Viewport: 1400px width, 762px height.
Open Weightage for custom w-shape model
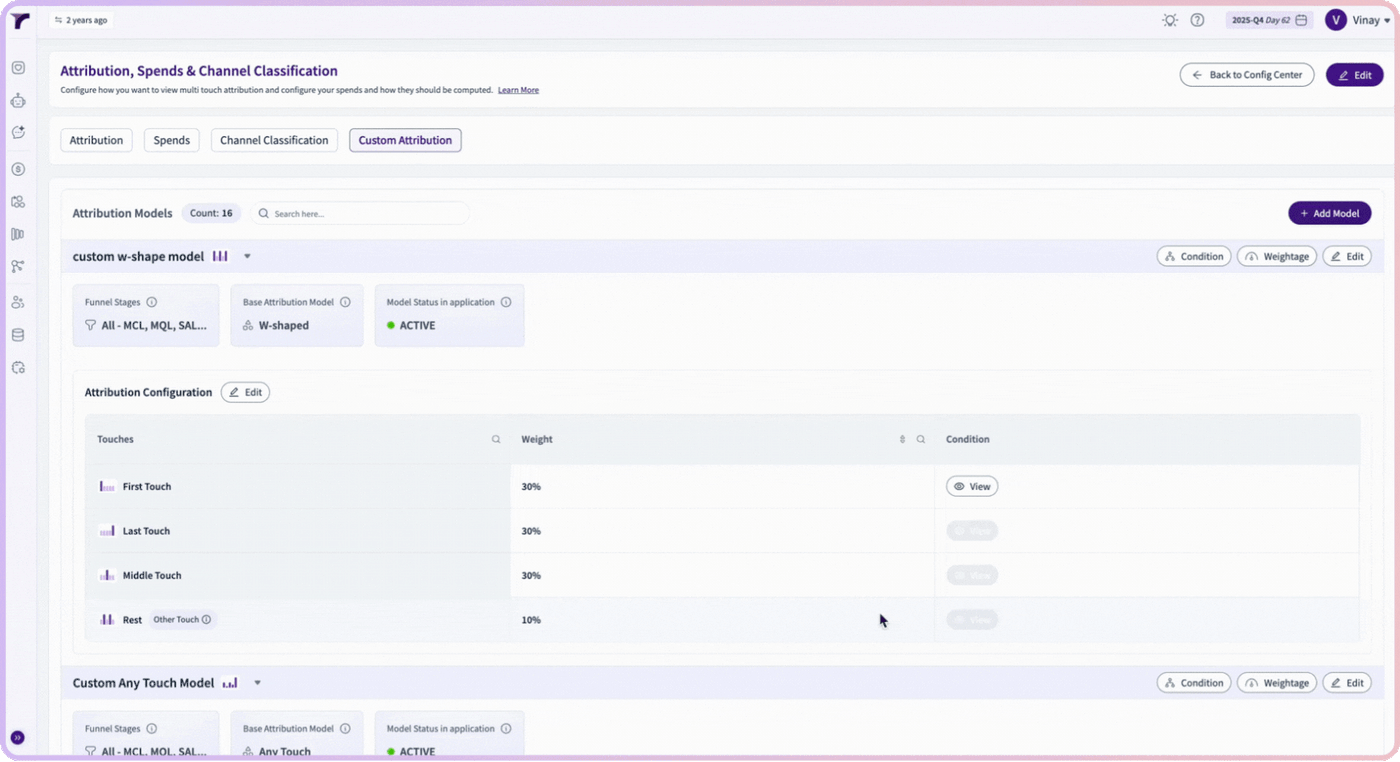point(1277,256)
